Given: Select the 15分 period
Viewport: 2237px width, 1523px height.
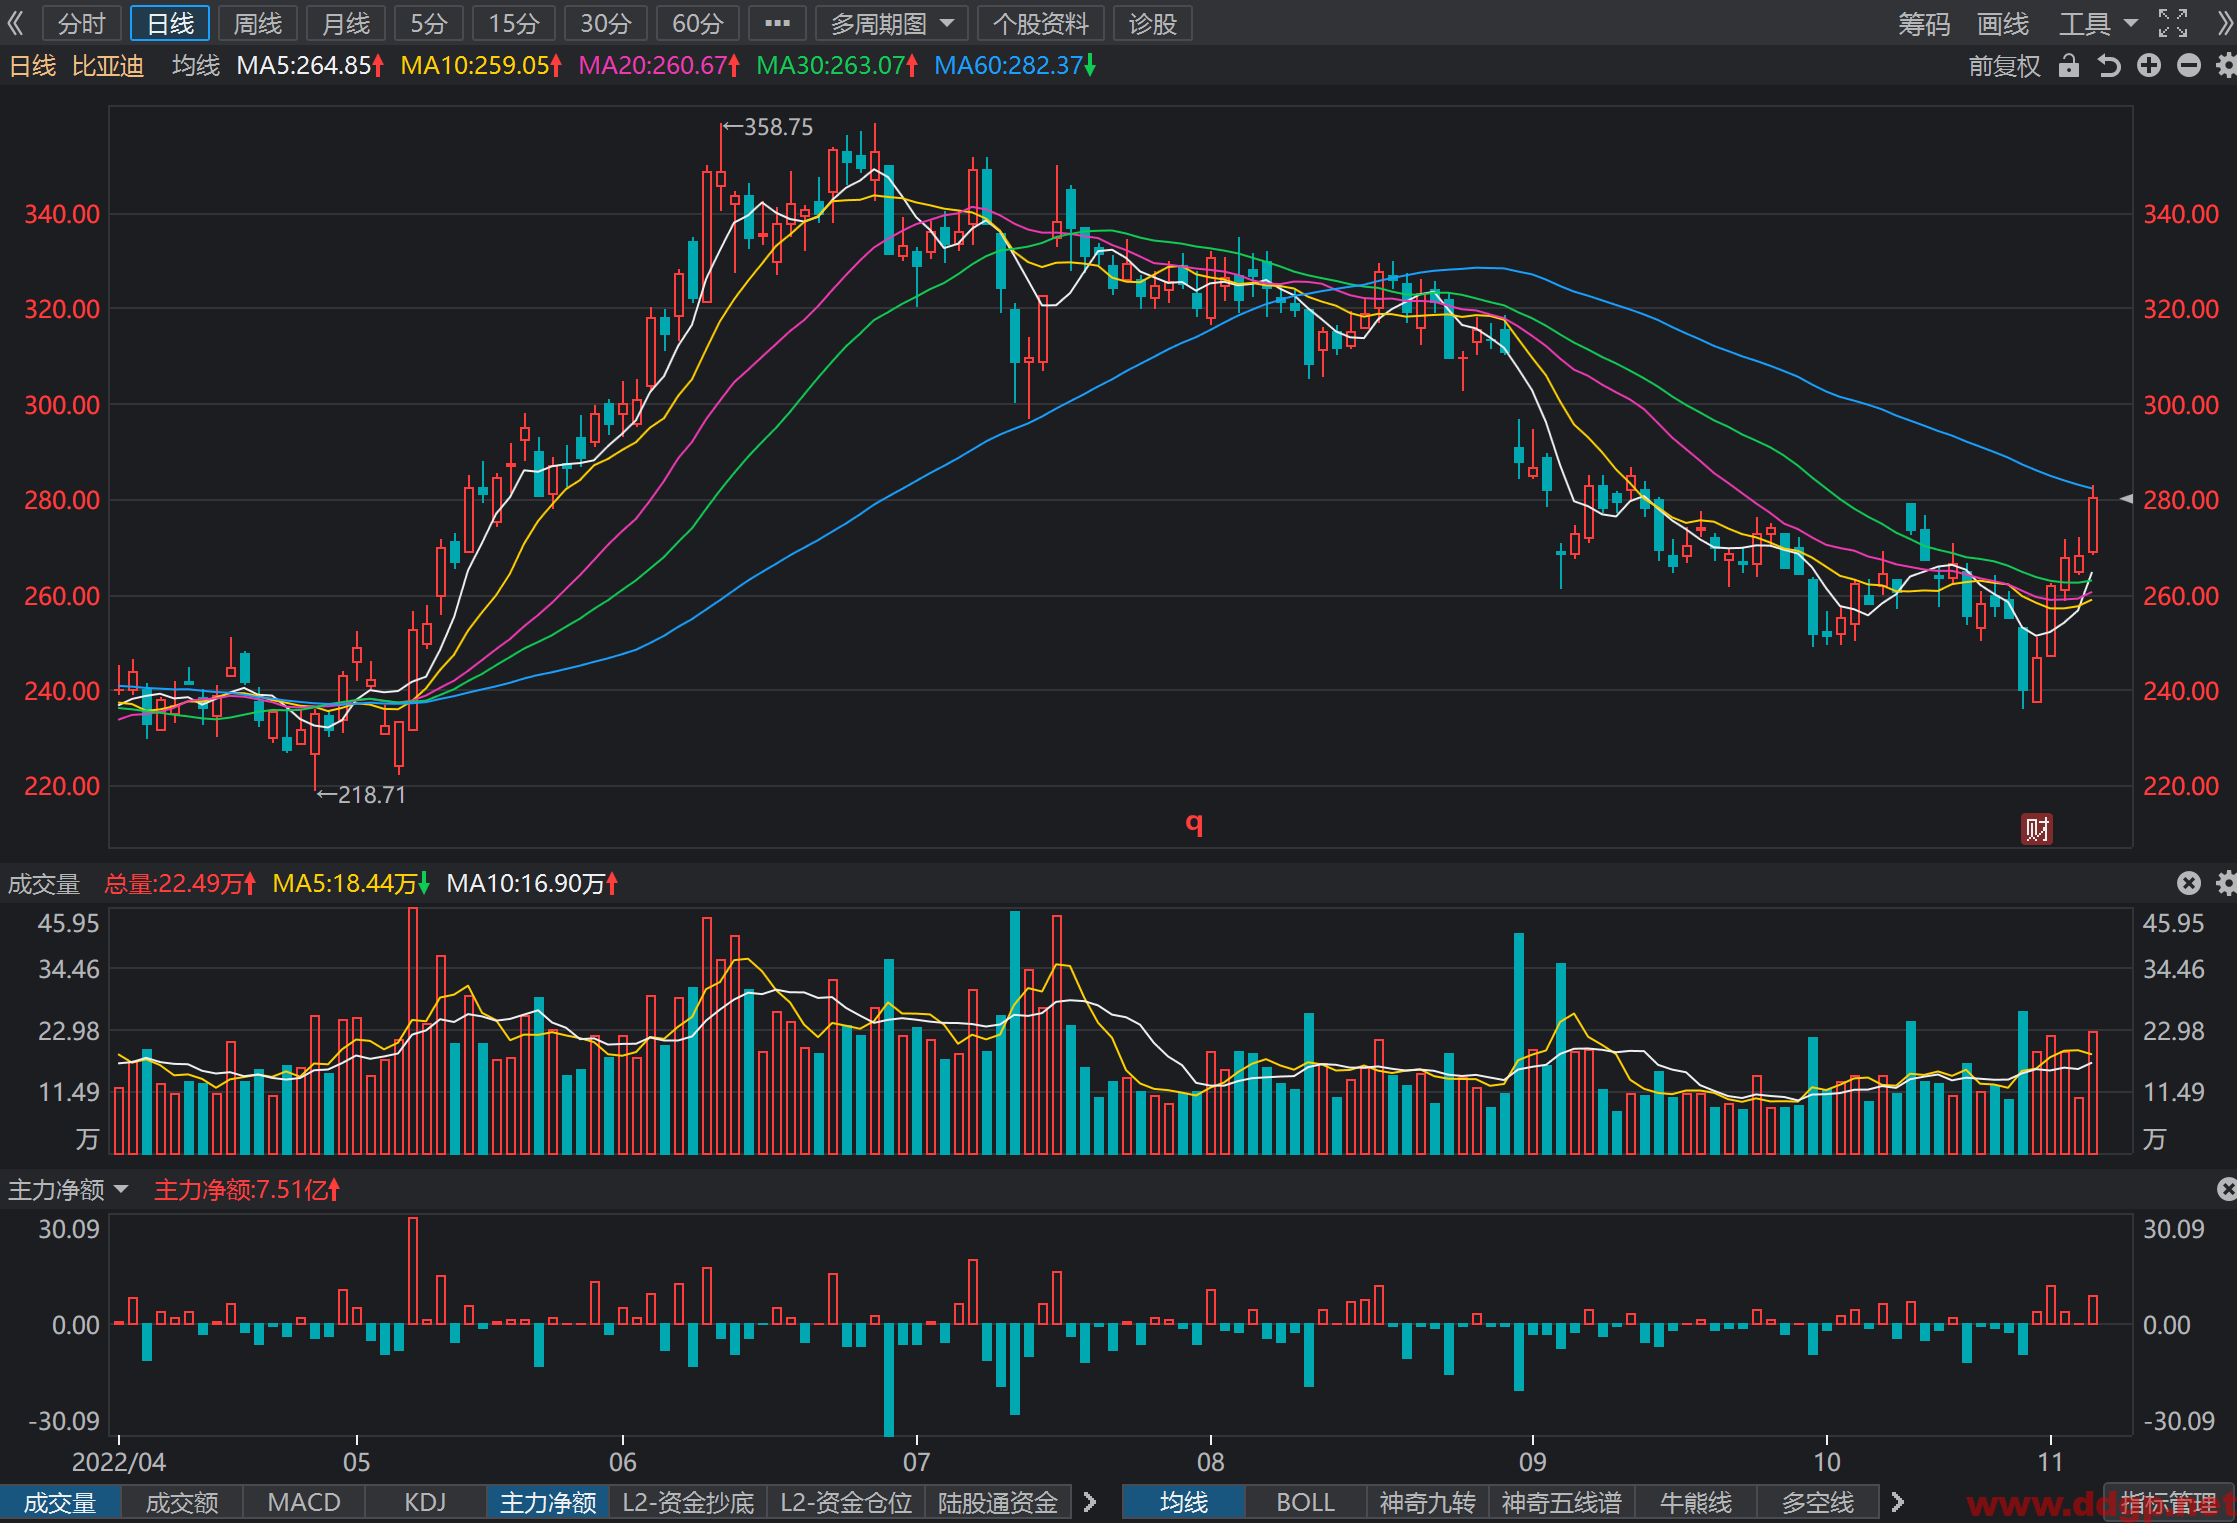Looking at the screenshot, I should point(514,23).
